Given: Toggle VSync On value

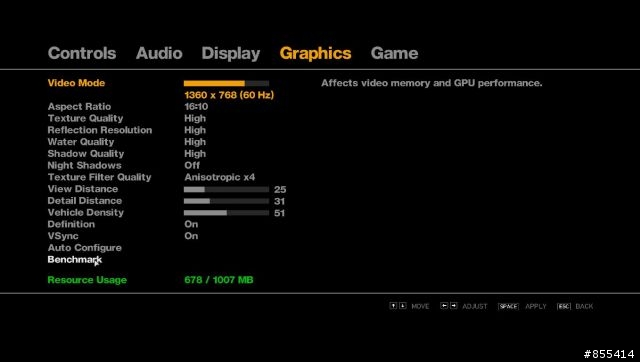Looking at the screenshot, I should (191, 236).
